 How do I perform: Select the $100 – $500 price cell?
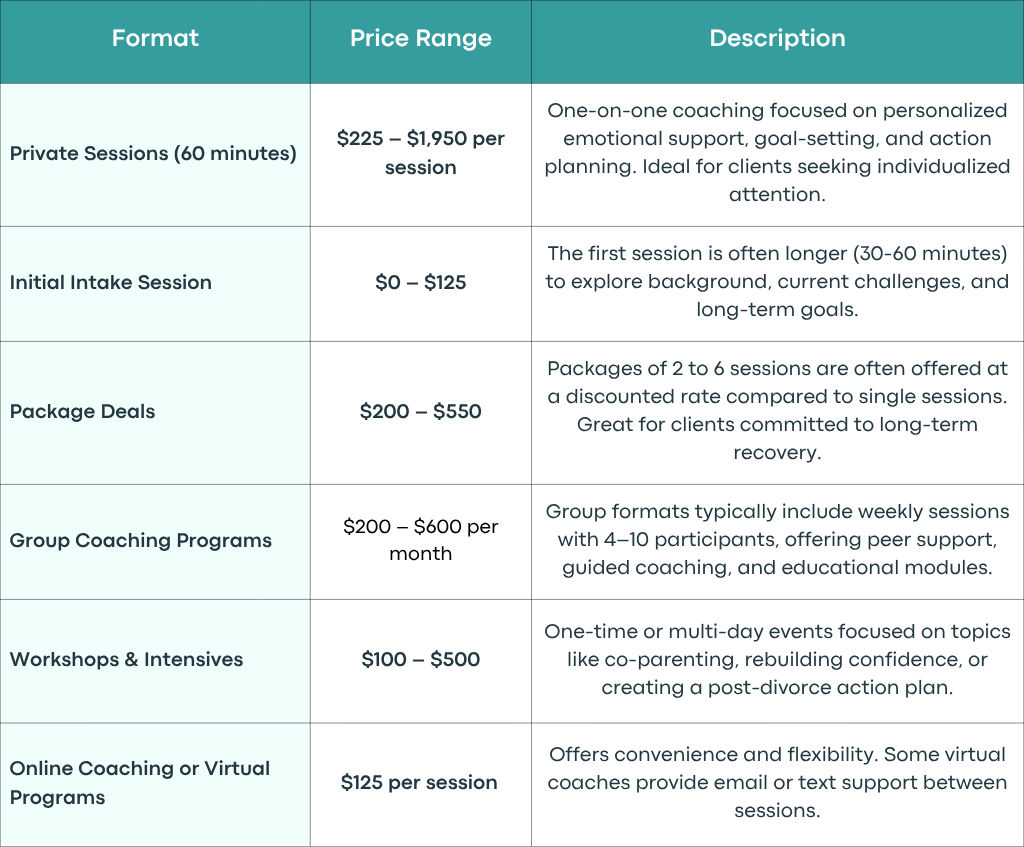[x=421, y=660]
